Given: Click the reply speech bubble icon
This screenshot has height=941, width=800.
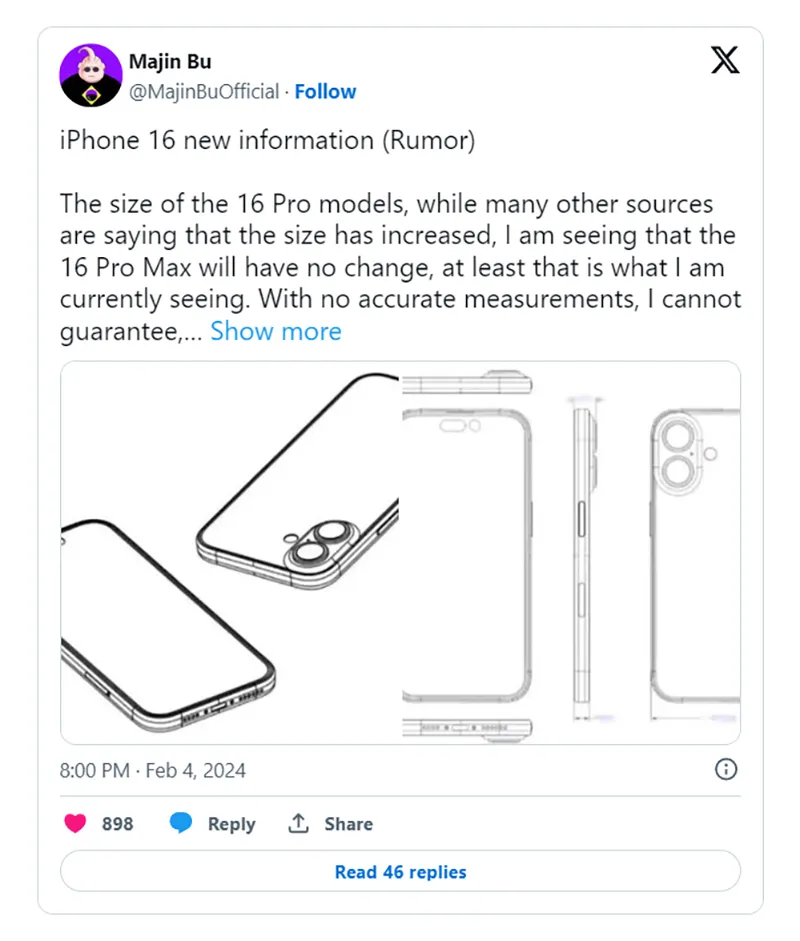Looking at the screenshot, I should (x=181, y=824).
